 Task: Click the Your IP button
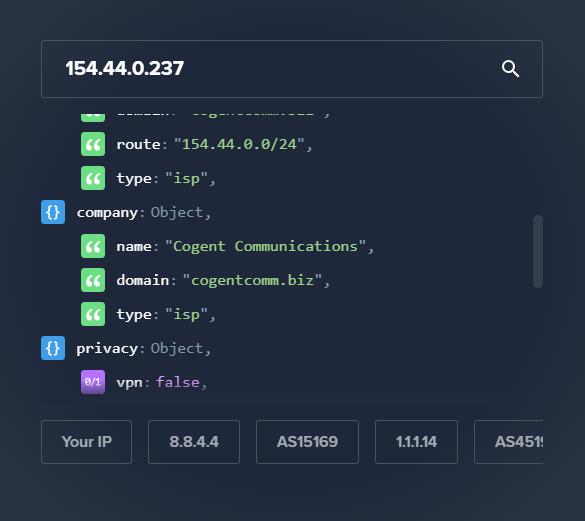click(87, 442)
